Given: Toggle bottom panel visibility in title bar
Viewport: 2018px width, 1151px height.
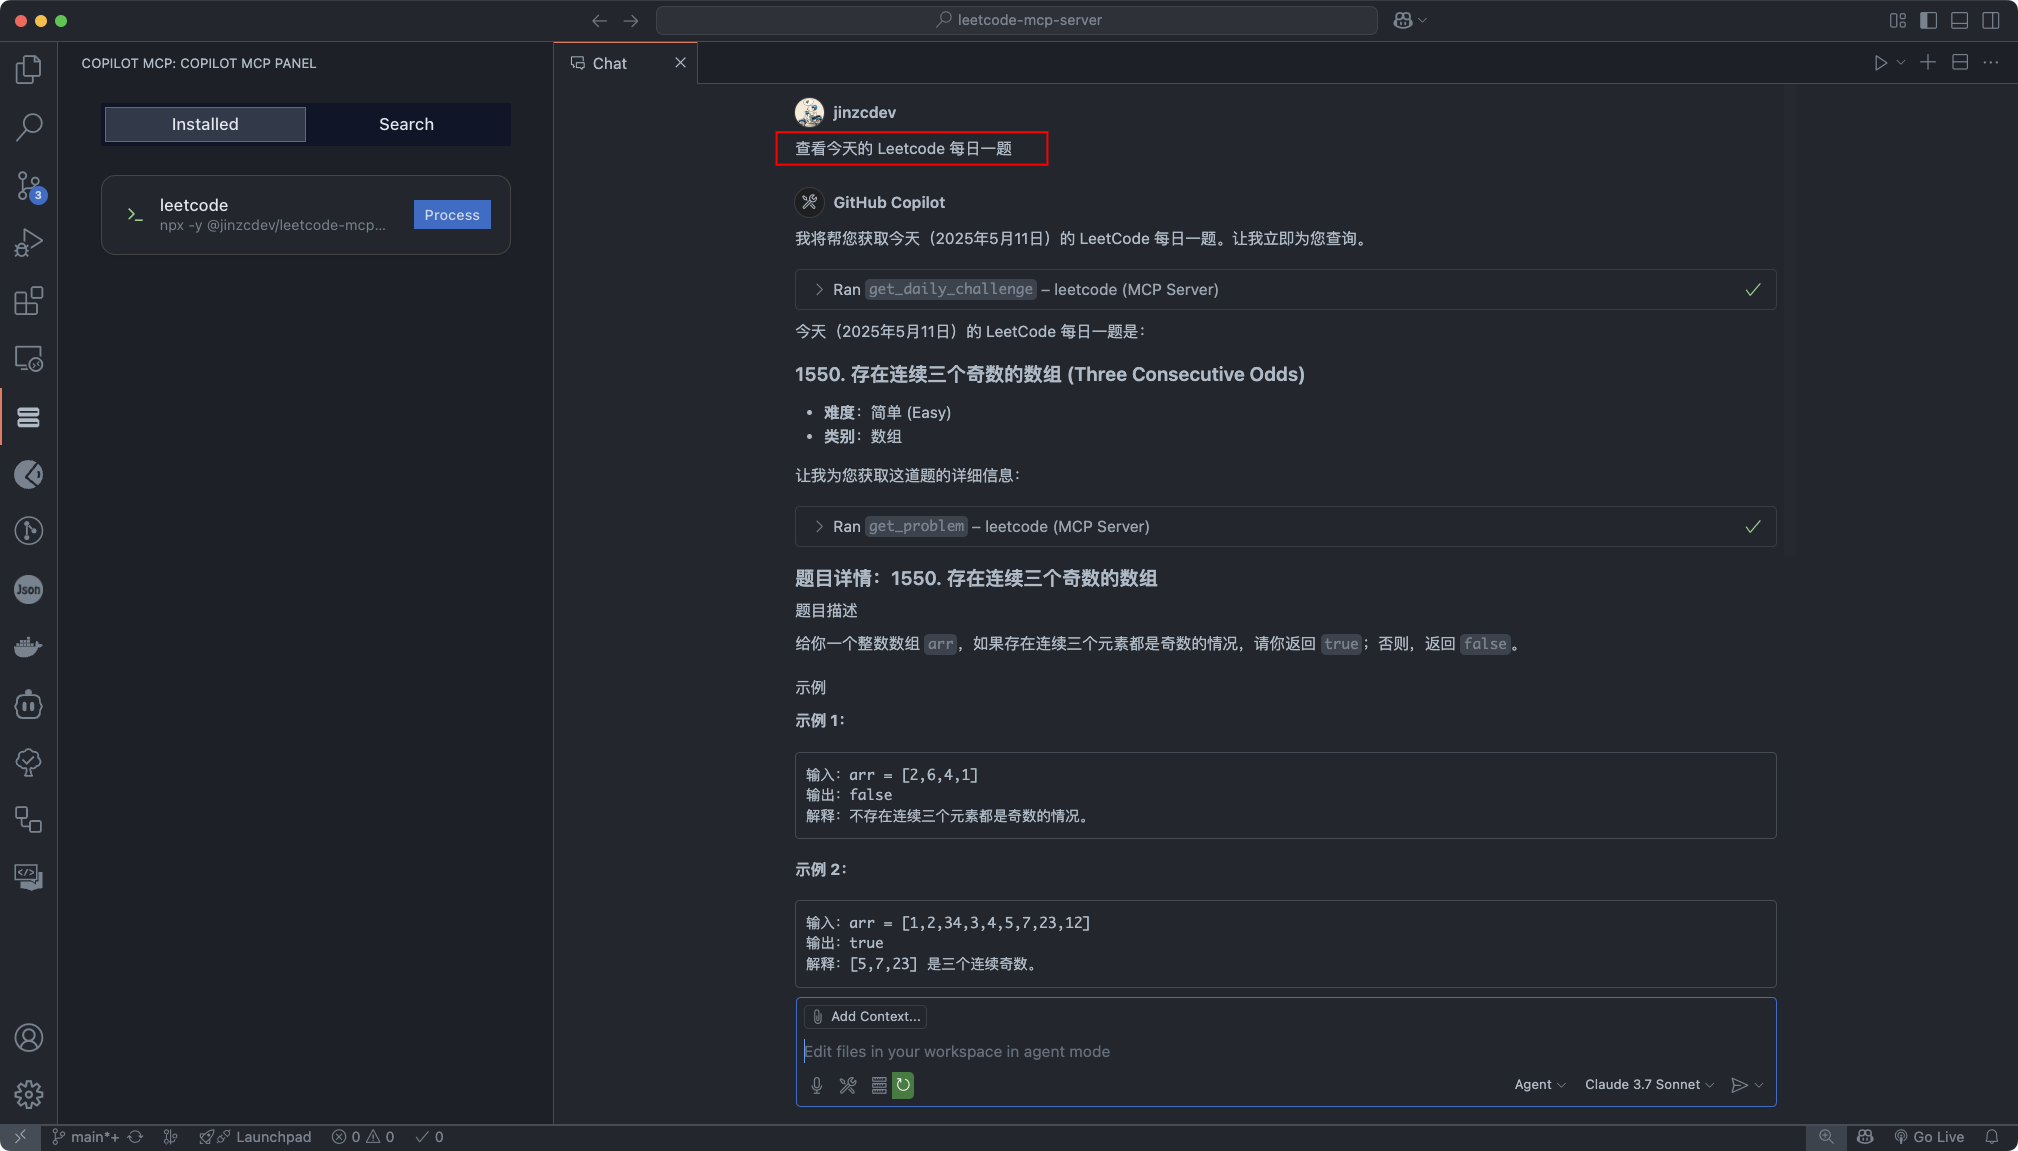Looking at the screenshot, I should tap(1960, 20).
